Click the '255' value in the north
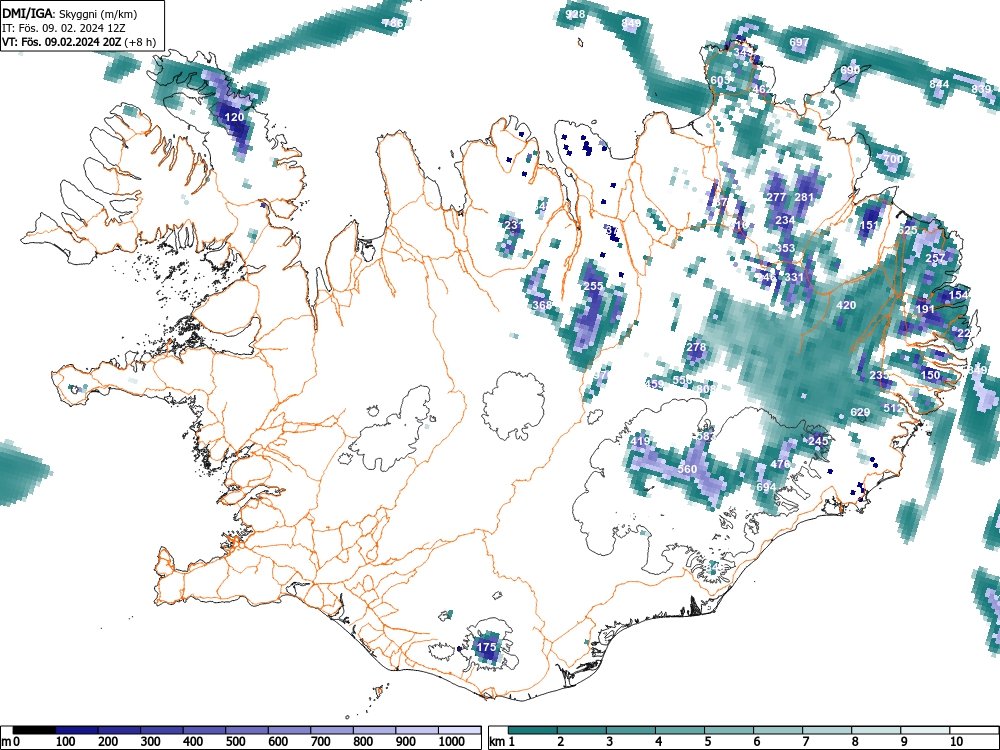The height and width of the screenshot is (750, 1000). click(x=593, y=286)
